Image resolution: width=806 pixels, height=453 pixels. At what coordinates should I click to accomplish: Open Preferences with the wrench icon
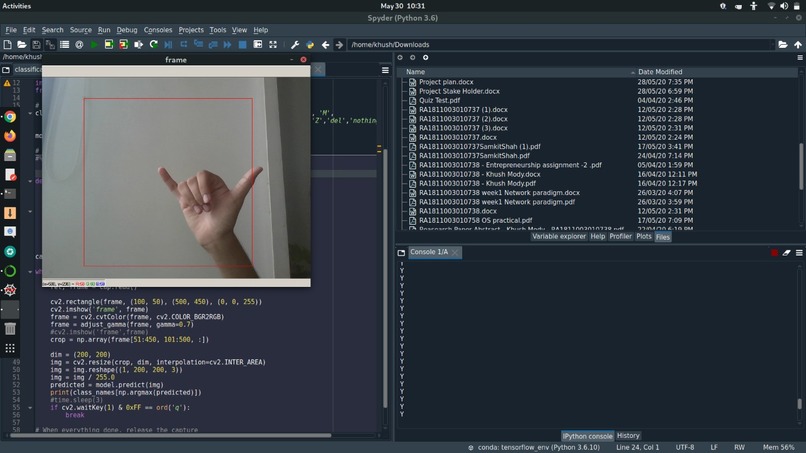(295, 45)
